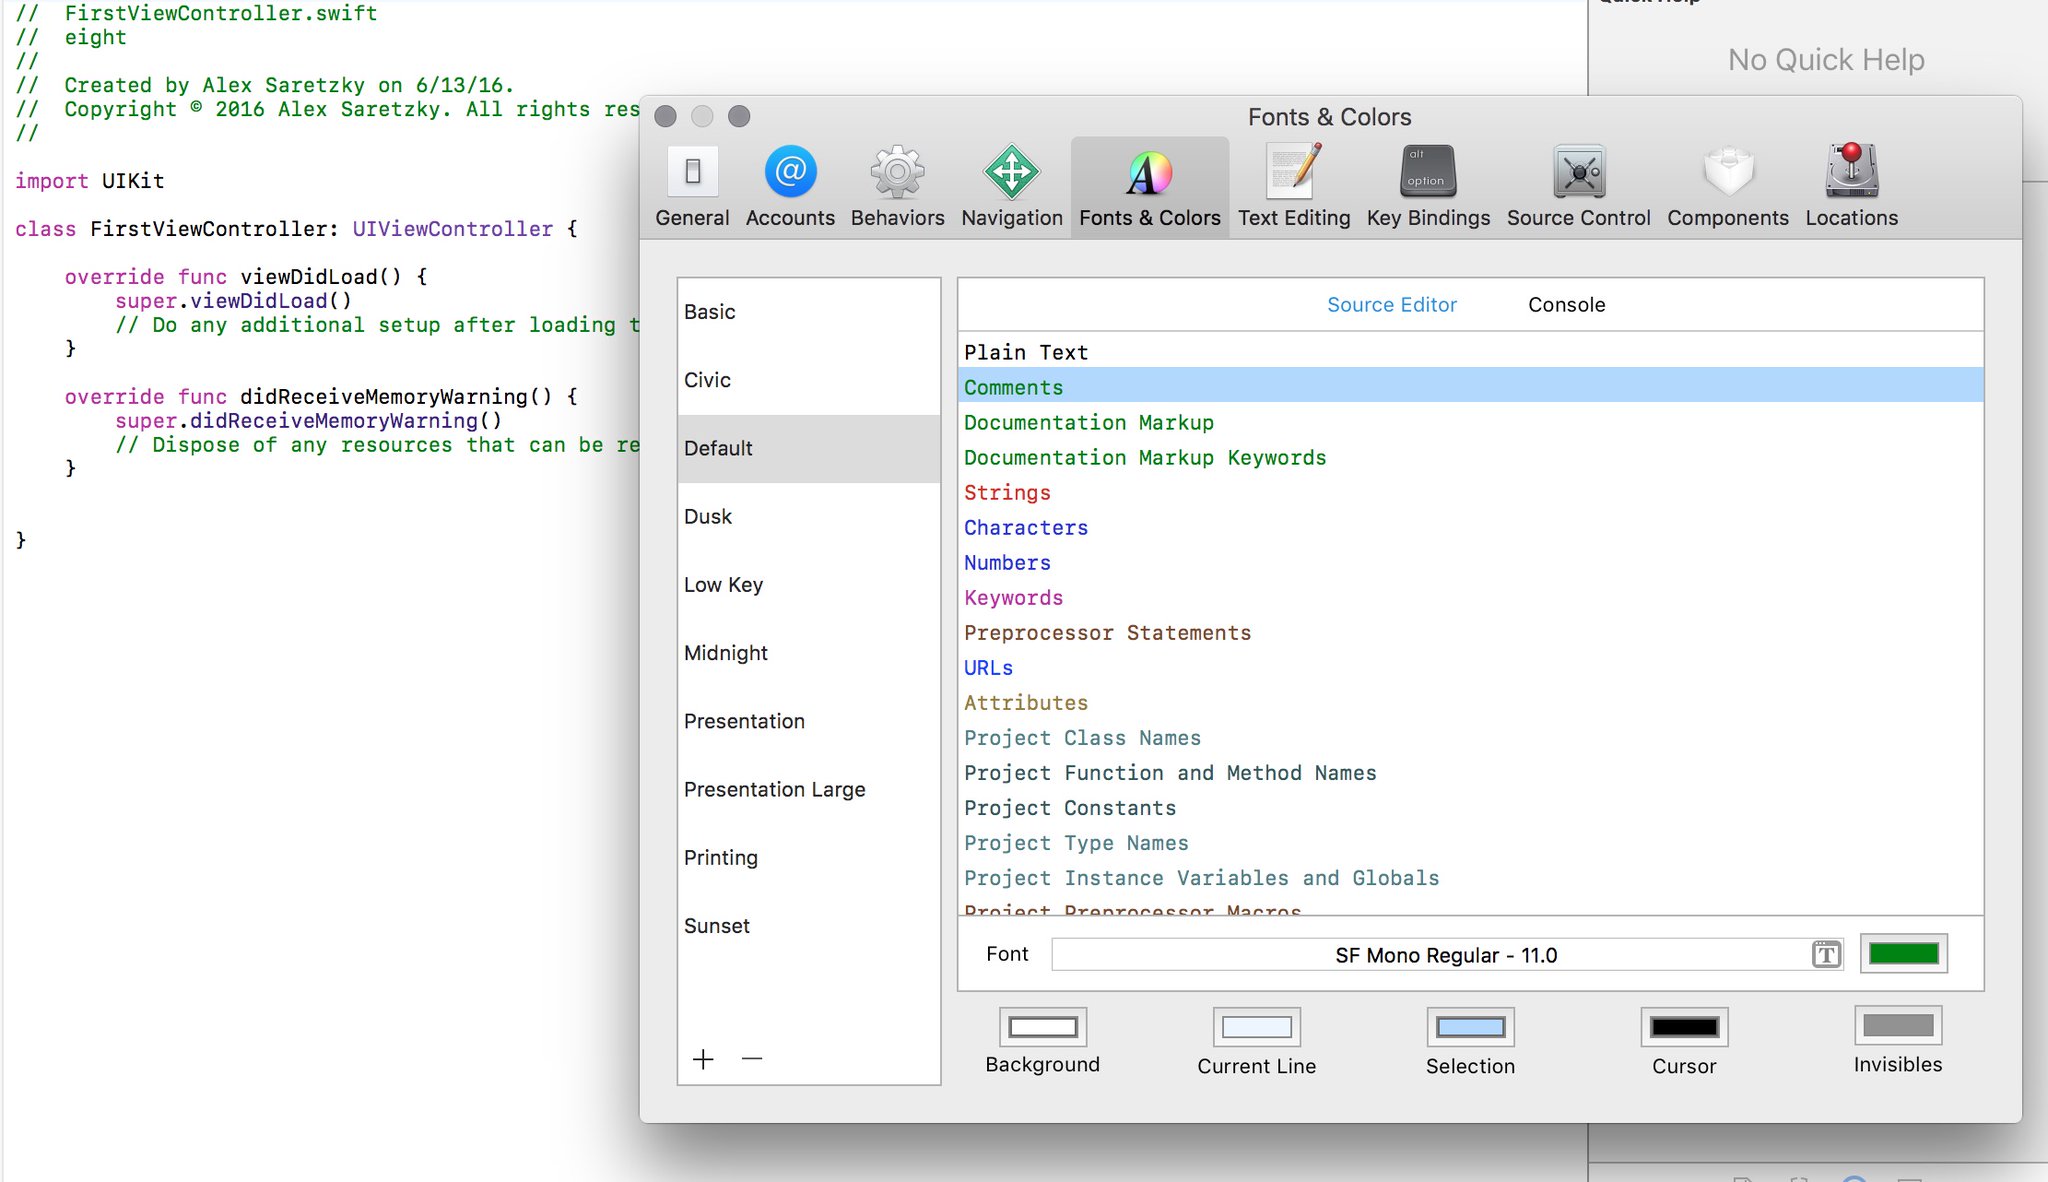The width and height of the screenshot is (2048, 1182).
Task: Open the Source Control preferences icon
Action: coord(1578,174)
